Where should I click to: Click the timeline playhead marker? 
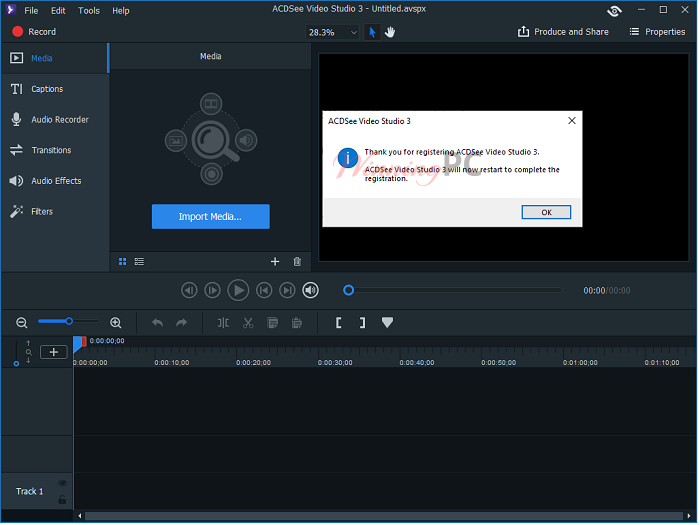(x=79, y=344)
